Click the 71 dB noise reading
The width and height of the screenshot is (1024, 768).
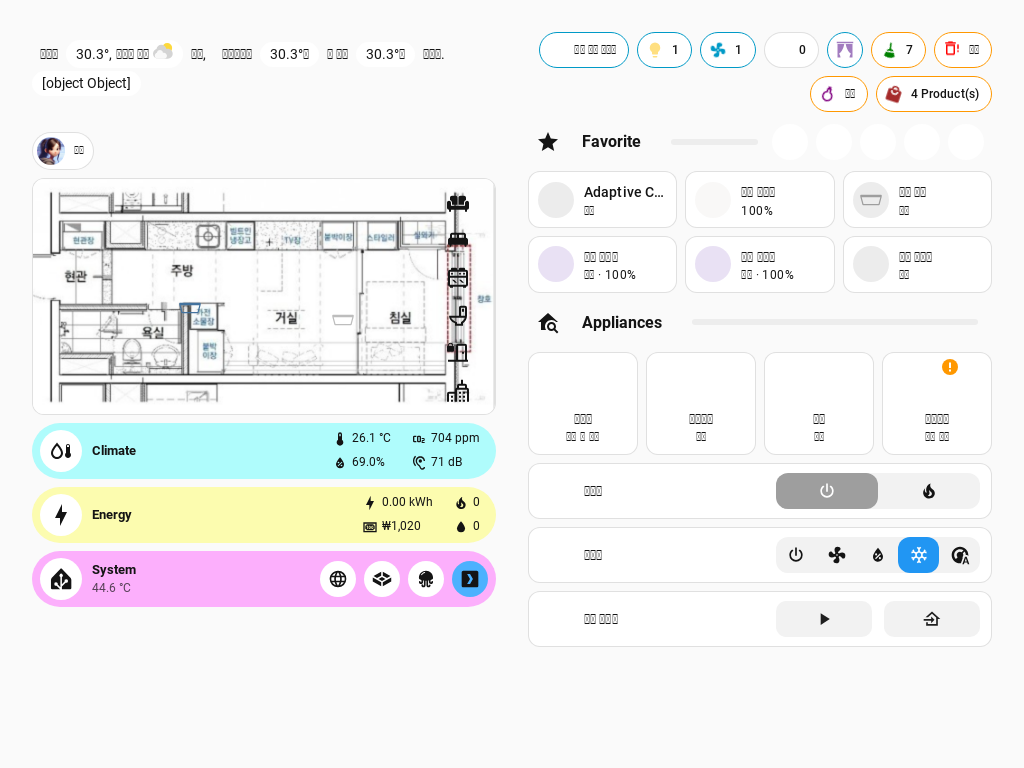(438, 462)
